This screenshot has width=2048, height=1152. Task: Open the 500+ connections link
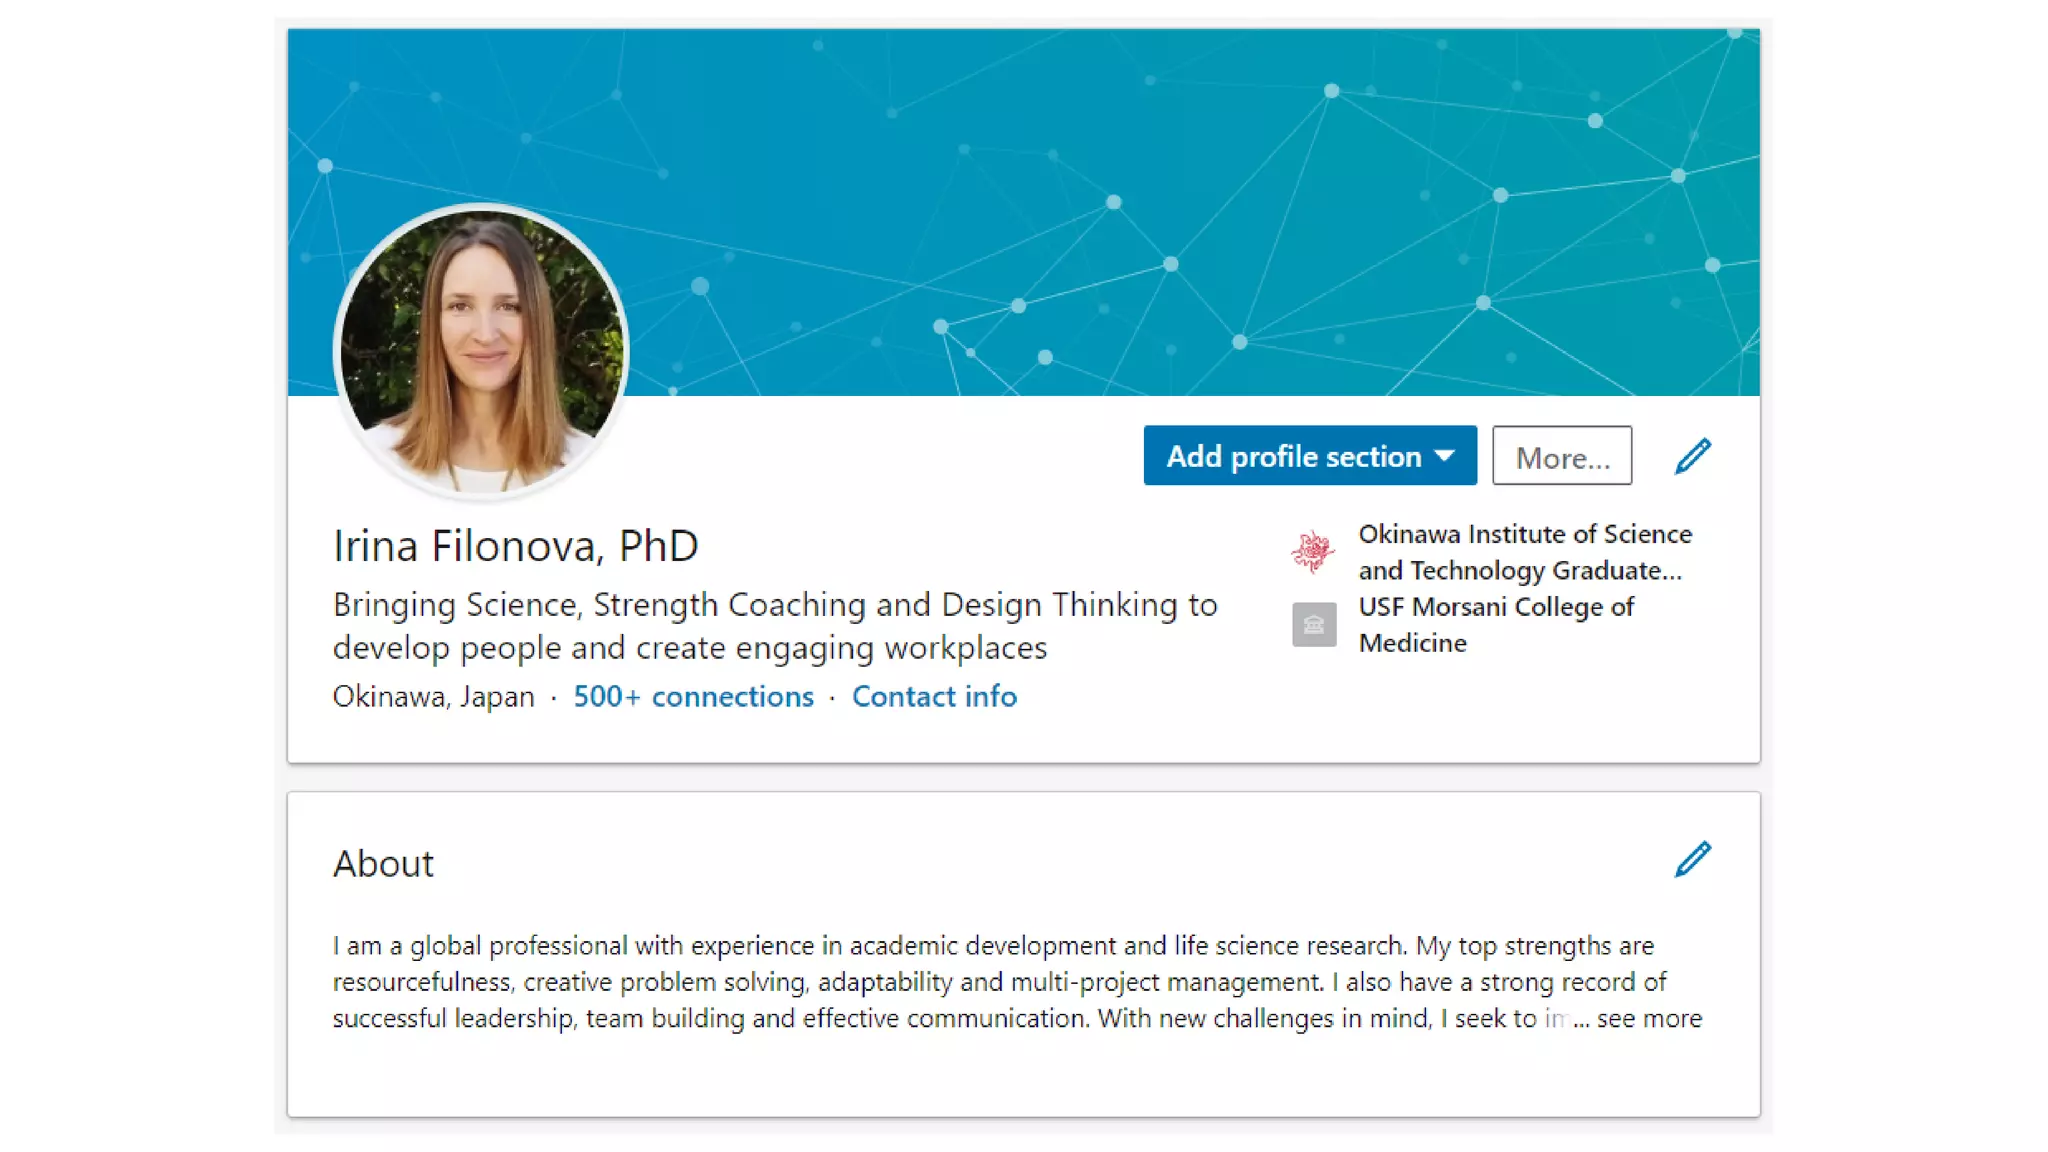pos(692,696)
